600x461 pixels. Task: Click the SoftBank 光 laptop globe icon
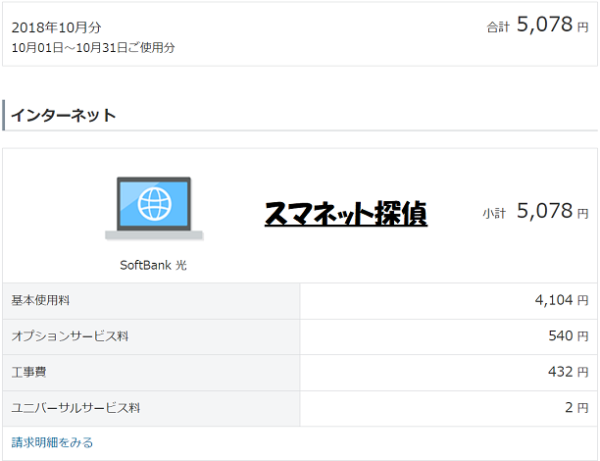154,209
